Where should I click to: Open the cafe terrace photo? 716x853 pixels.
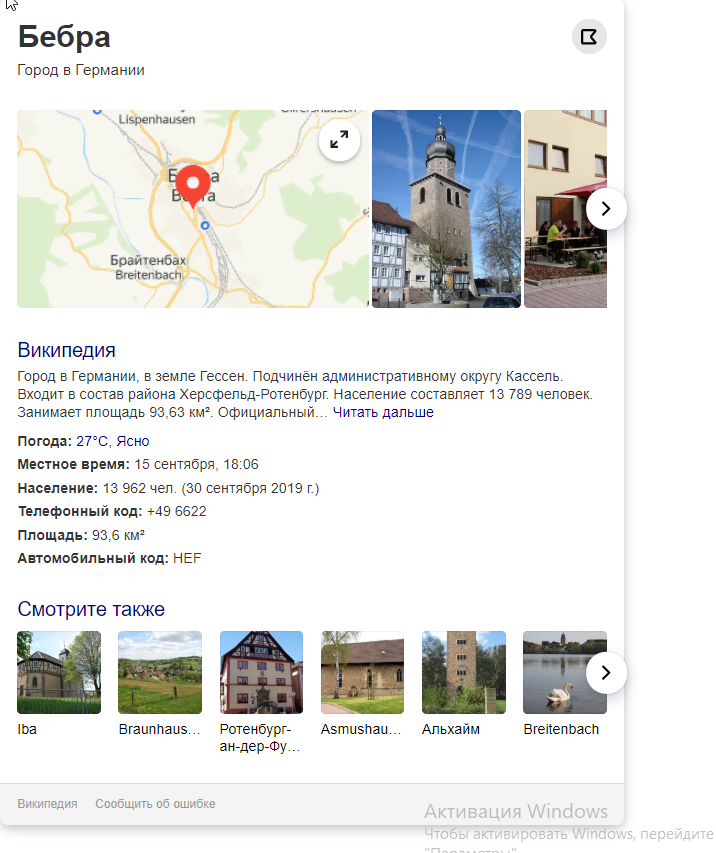[x=565, y=209]
